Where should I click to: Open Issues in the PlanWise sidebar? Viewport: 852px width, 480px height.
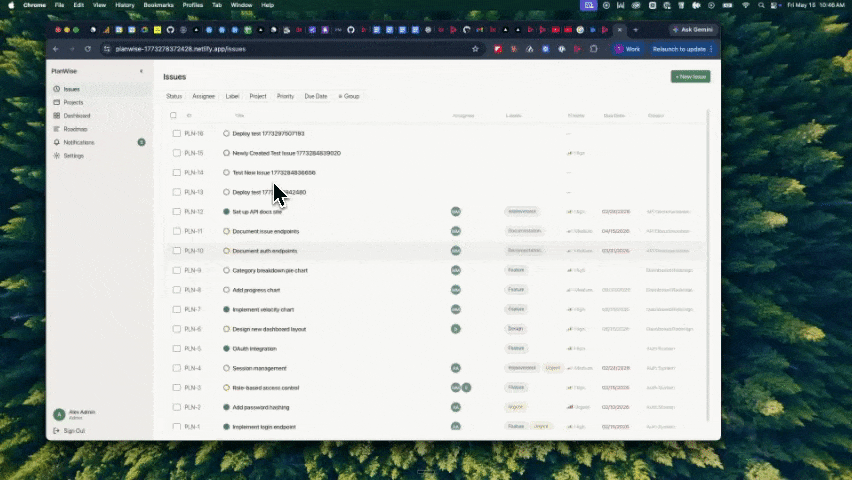pos(98,89)
